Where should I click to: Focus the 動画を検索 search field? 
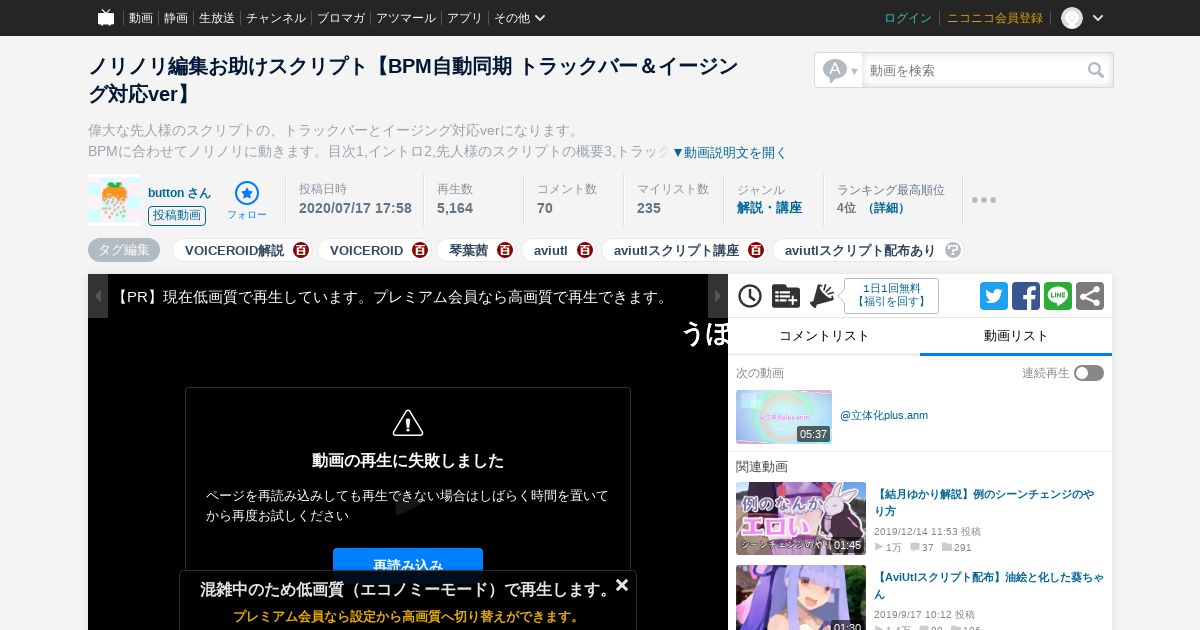pyautogui.click(x=974, y=70)
